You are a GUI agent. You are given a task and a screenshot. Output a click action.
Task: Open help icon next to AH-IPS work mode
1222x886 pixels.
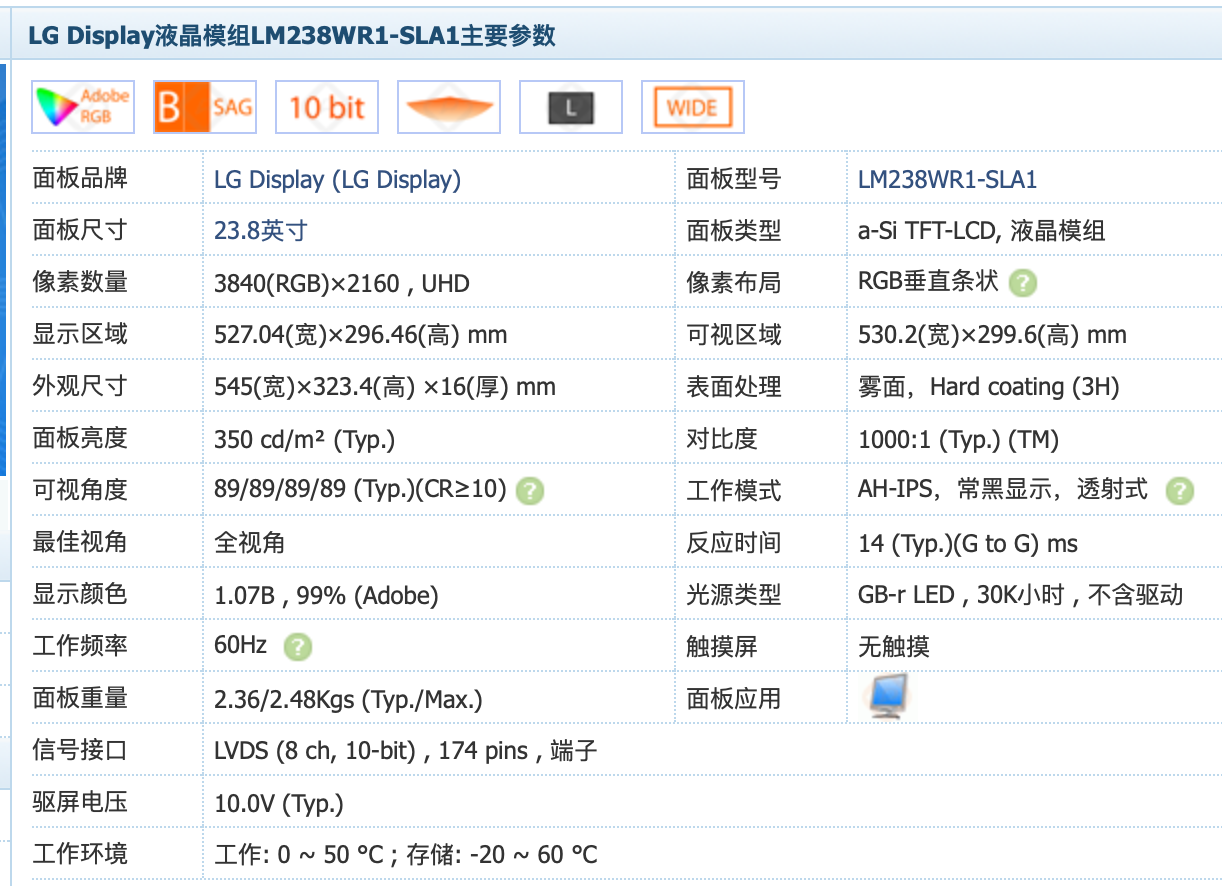coord(1180,491)
